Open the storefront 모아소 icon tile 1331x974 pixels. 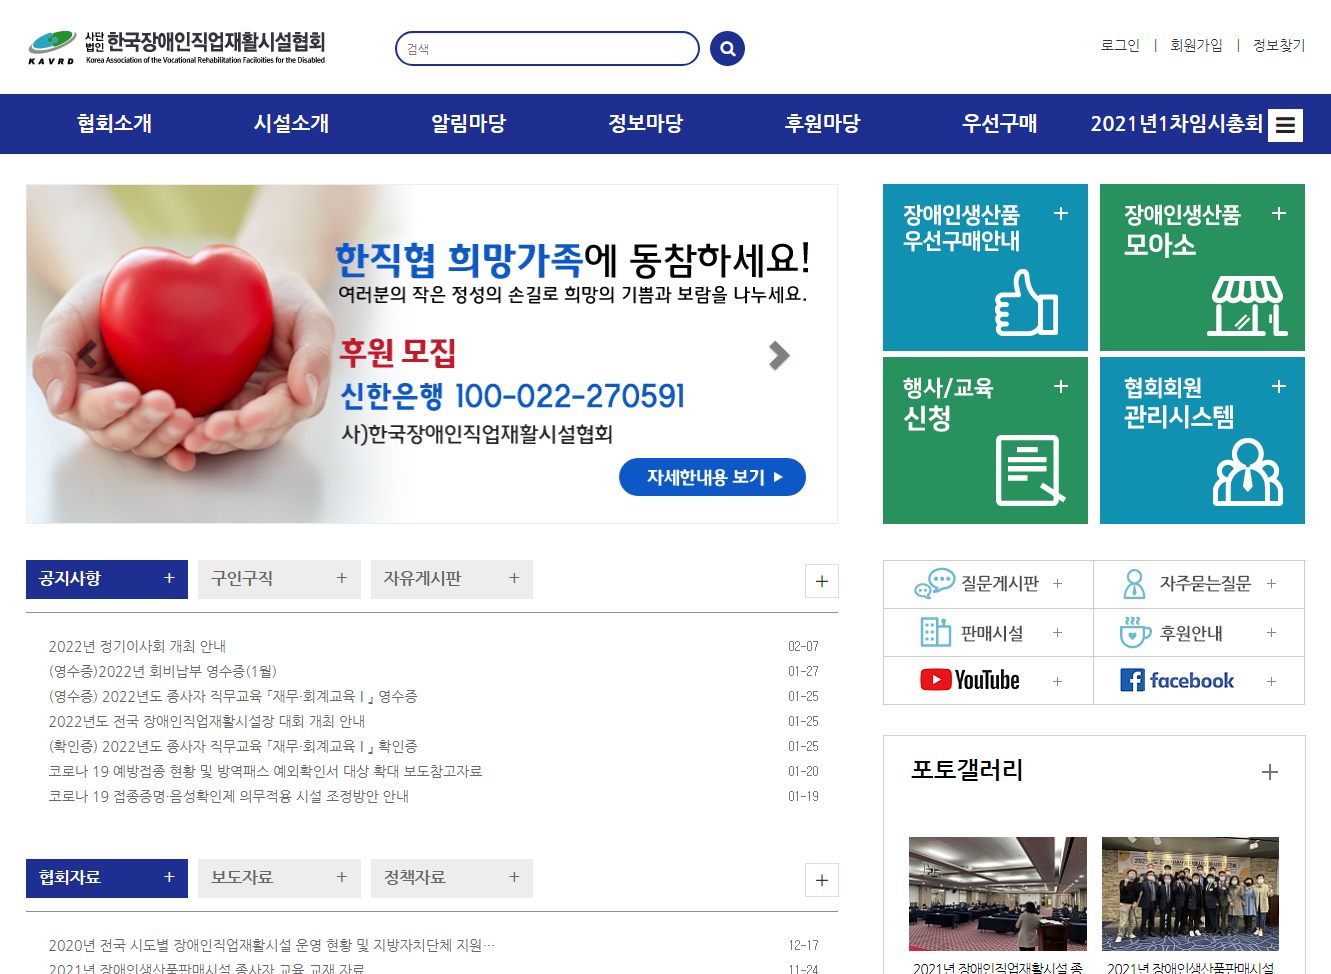pyautogui.click(x=1246, y=305)
